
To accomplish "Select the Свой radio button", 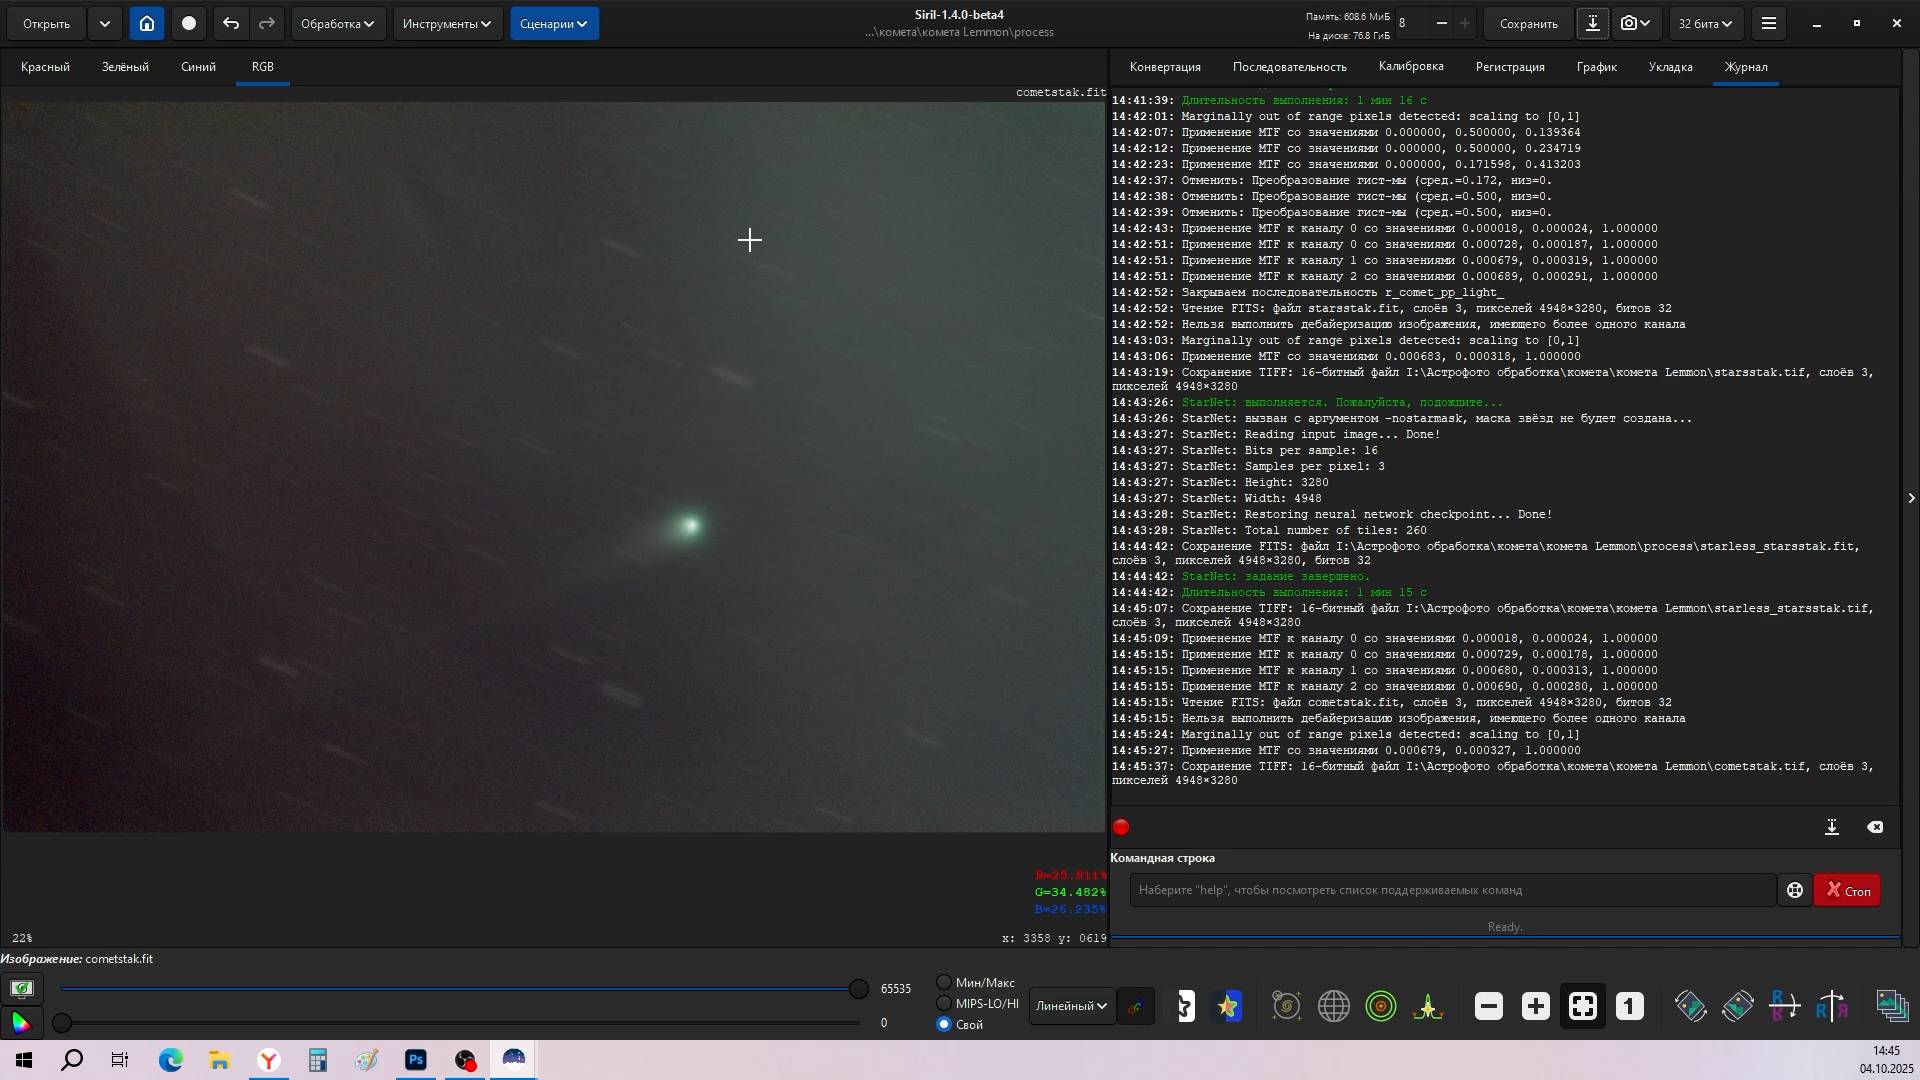I will click(x=943, y=1024).
